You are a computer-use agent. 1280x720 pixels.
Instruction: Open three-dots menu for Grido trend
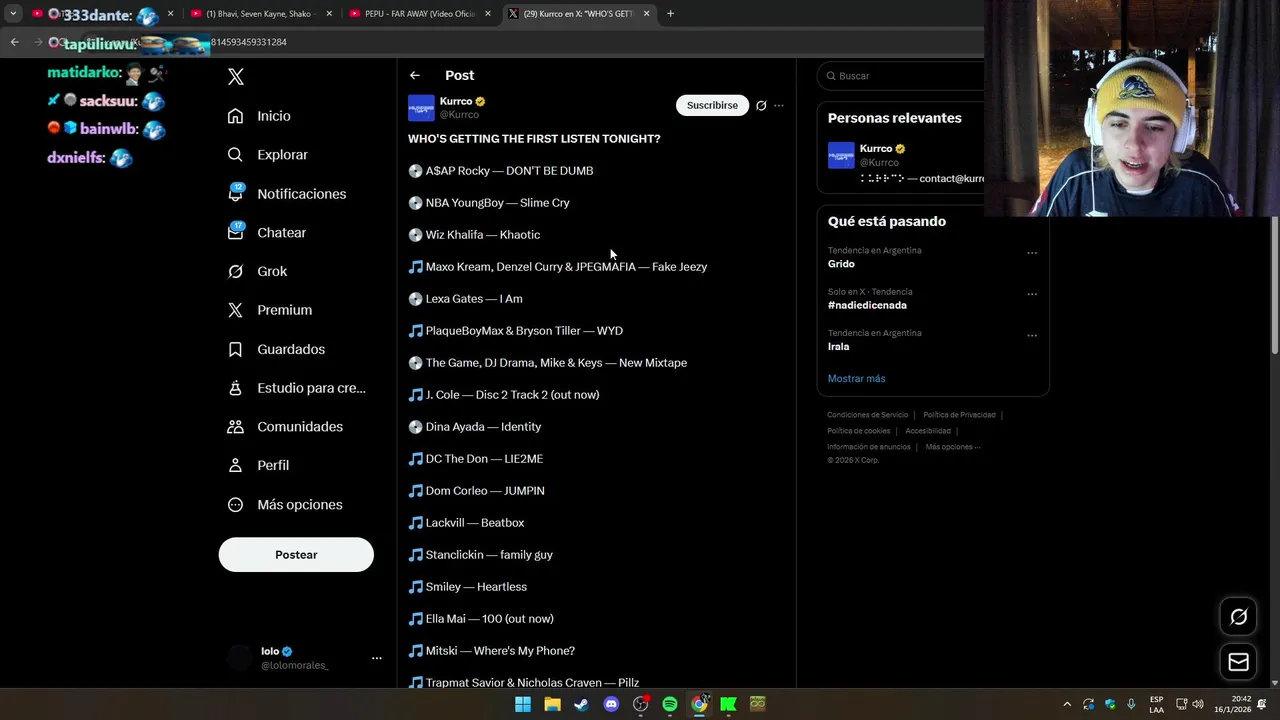(x=1032, y=253)
